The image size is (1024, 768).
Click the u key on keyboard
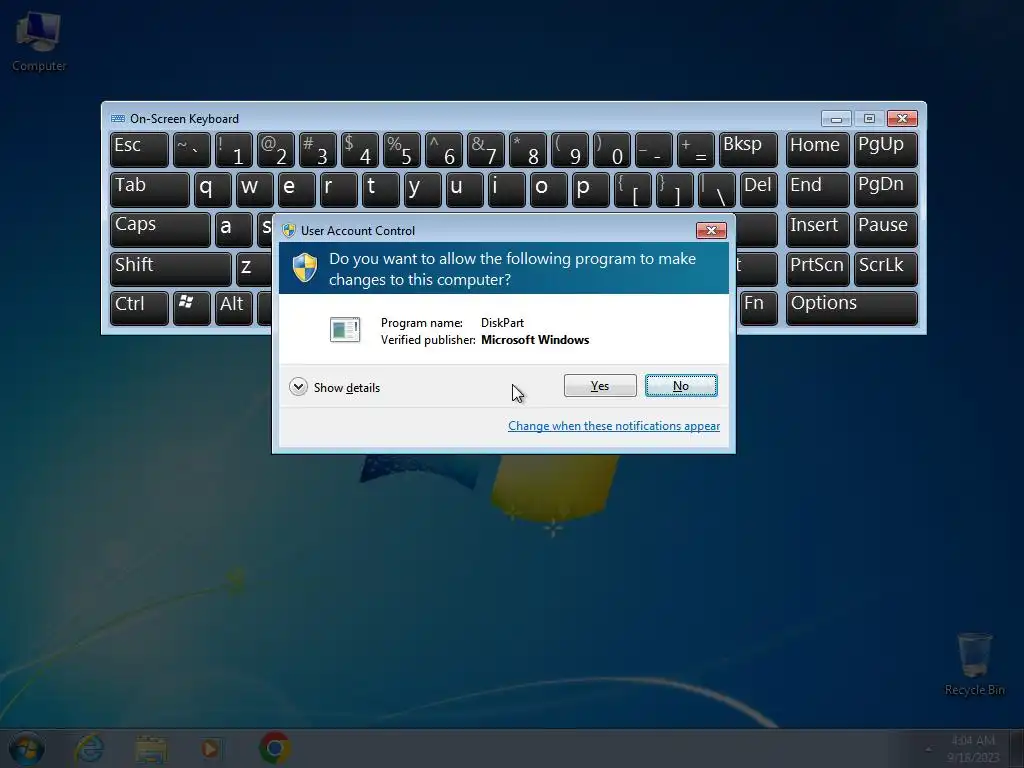464,189
